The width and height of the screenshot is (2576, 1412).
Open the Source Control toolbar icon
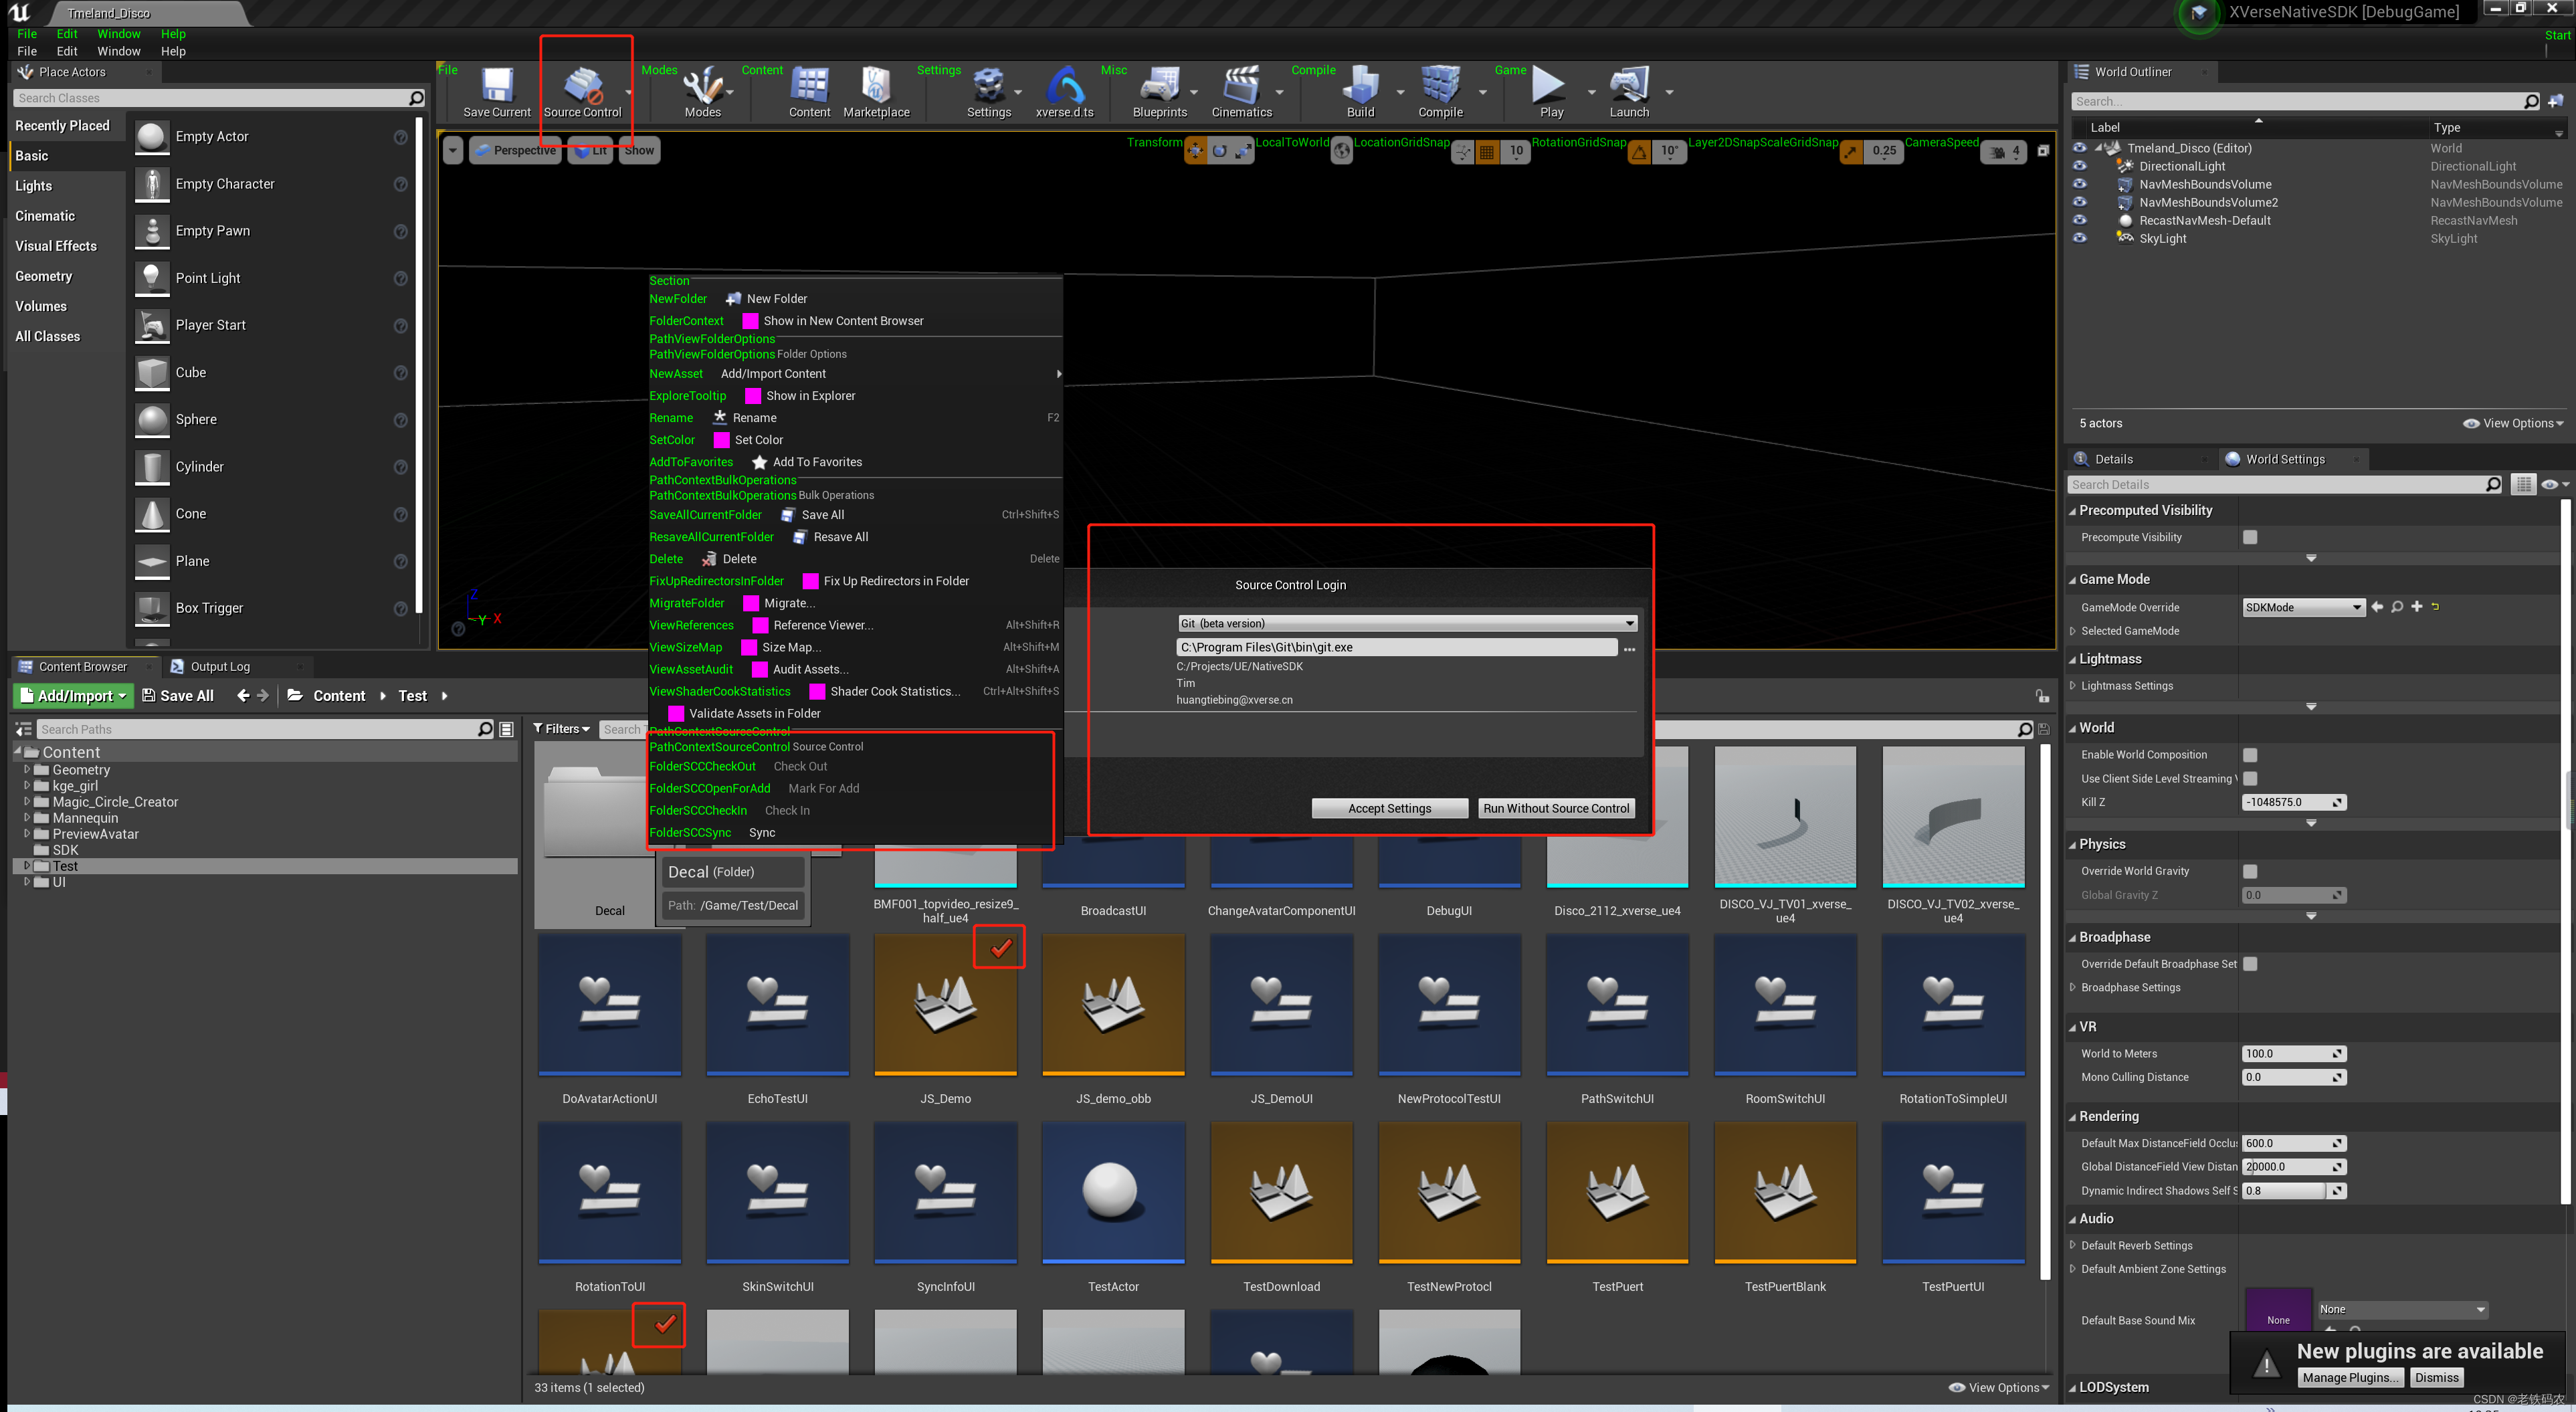point(582,86)
